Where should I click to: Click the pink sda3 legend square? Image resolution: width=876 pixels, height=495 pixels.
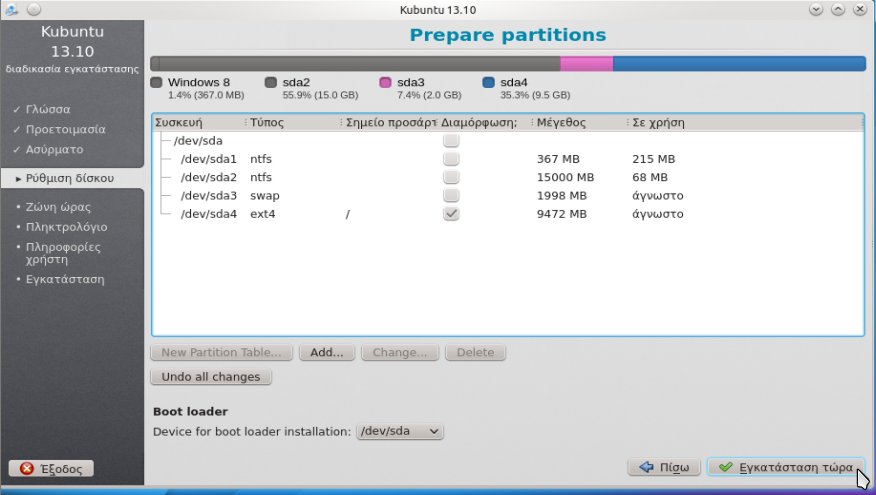pos(385,82)
